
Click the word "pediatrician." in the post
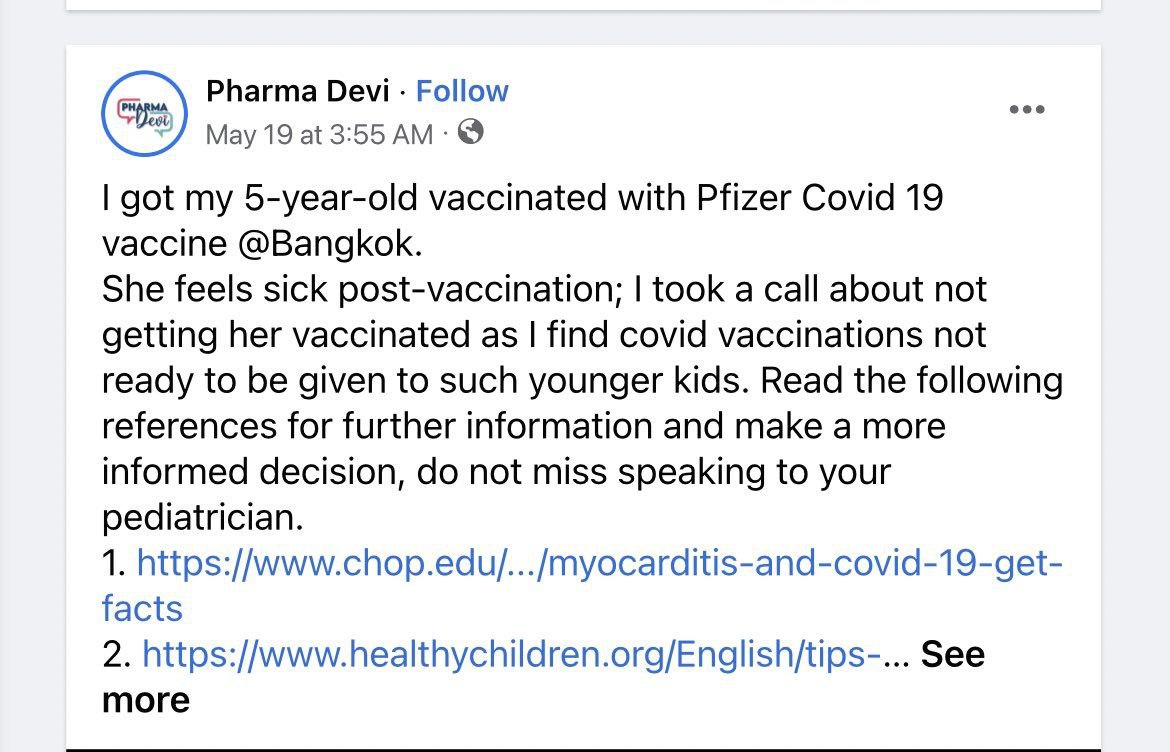(x=201, y=517)
